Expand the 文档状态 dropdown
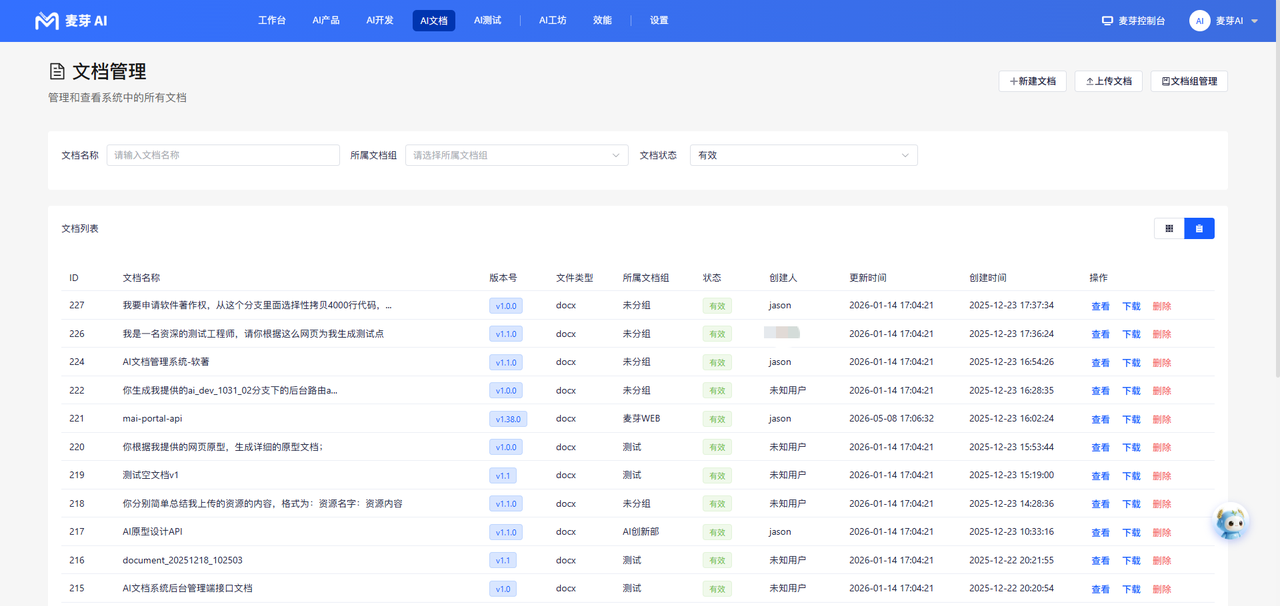1280x606 pixels. pos(804,155)
